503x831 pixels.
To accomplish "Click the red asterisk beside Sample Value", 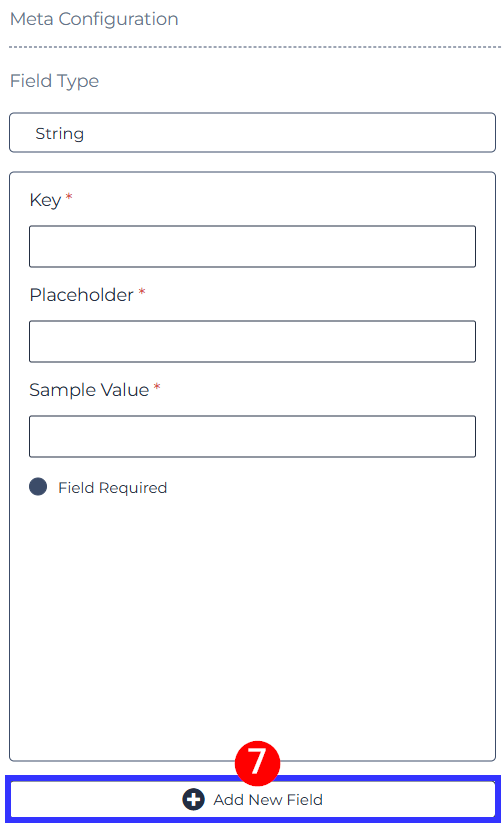I will click(x=157, y=386).
